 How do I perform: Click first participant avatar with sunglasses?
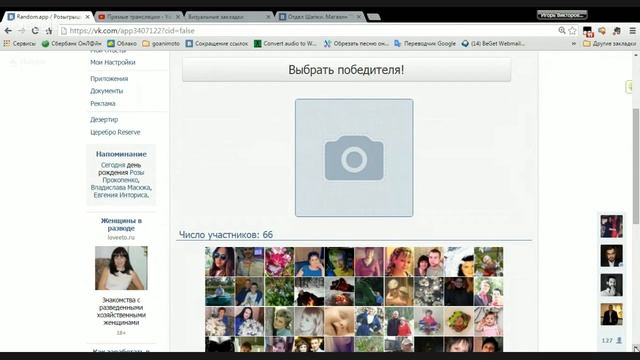point(220,262)
